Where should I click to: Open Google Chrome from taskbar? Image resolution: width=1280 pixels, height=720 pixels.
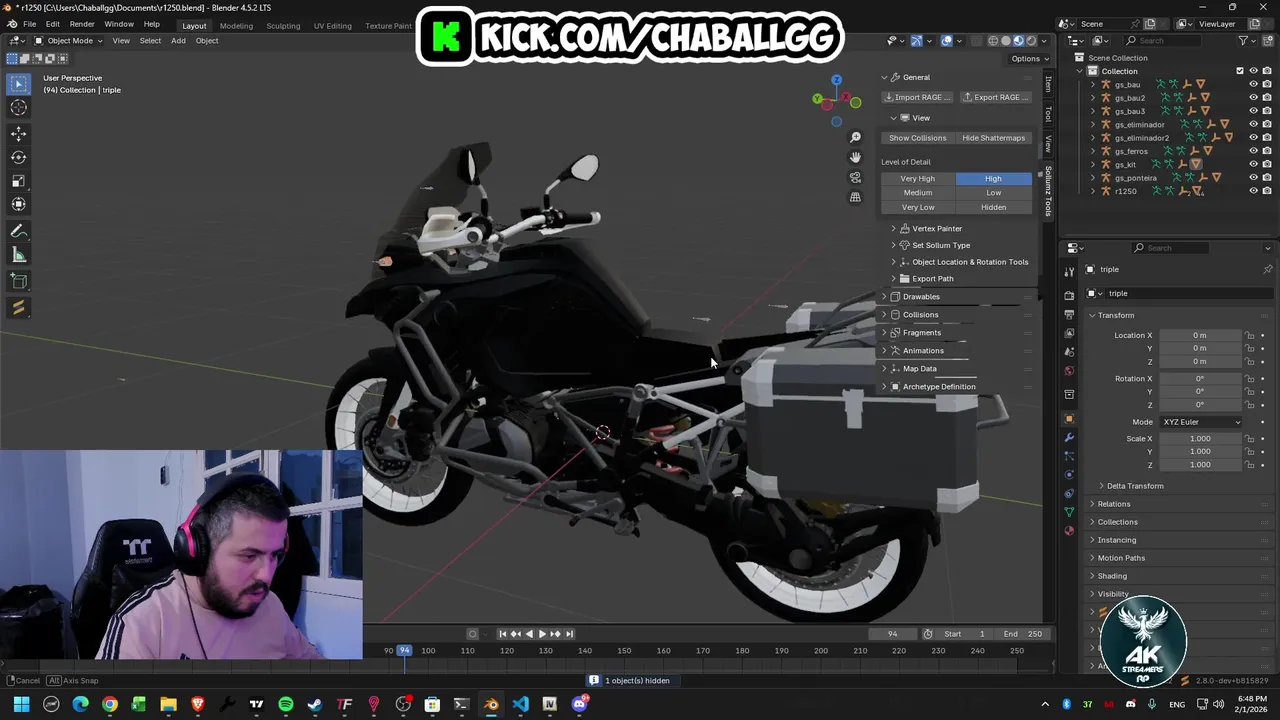[110, 705]
